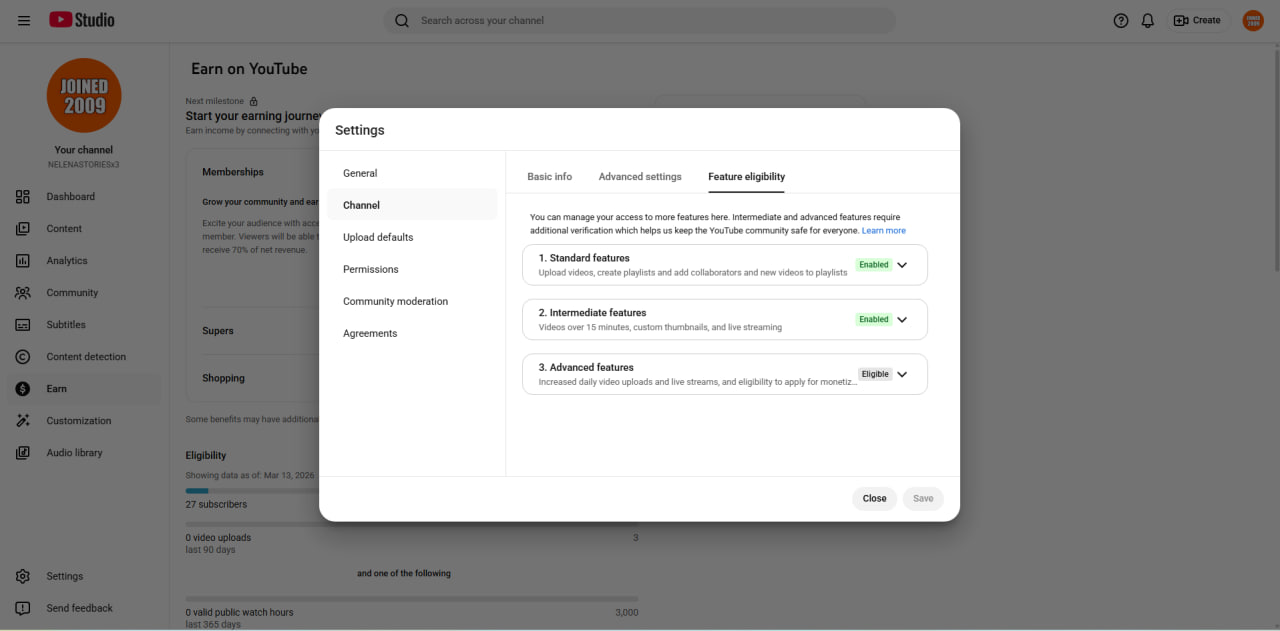Switch to the Advanced settings tab

pos(640,177)
